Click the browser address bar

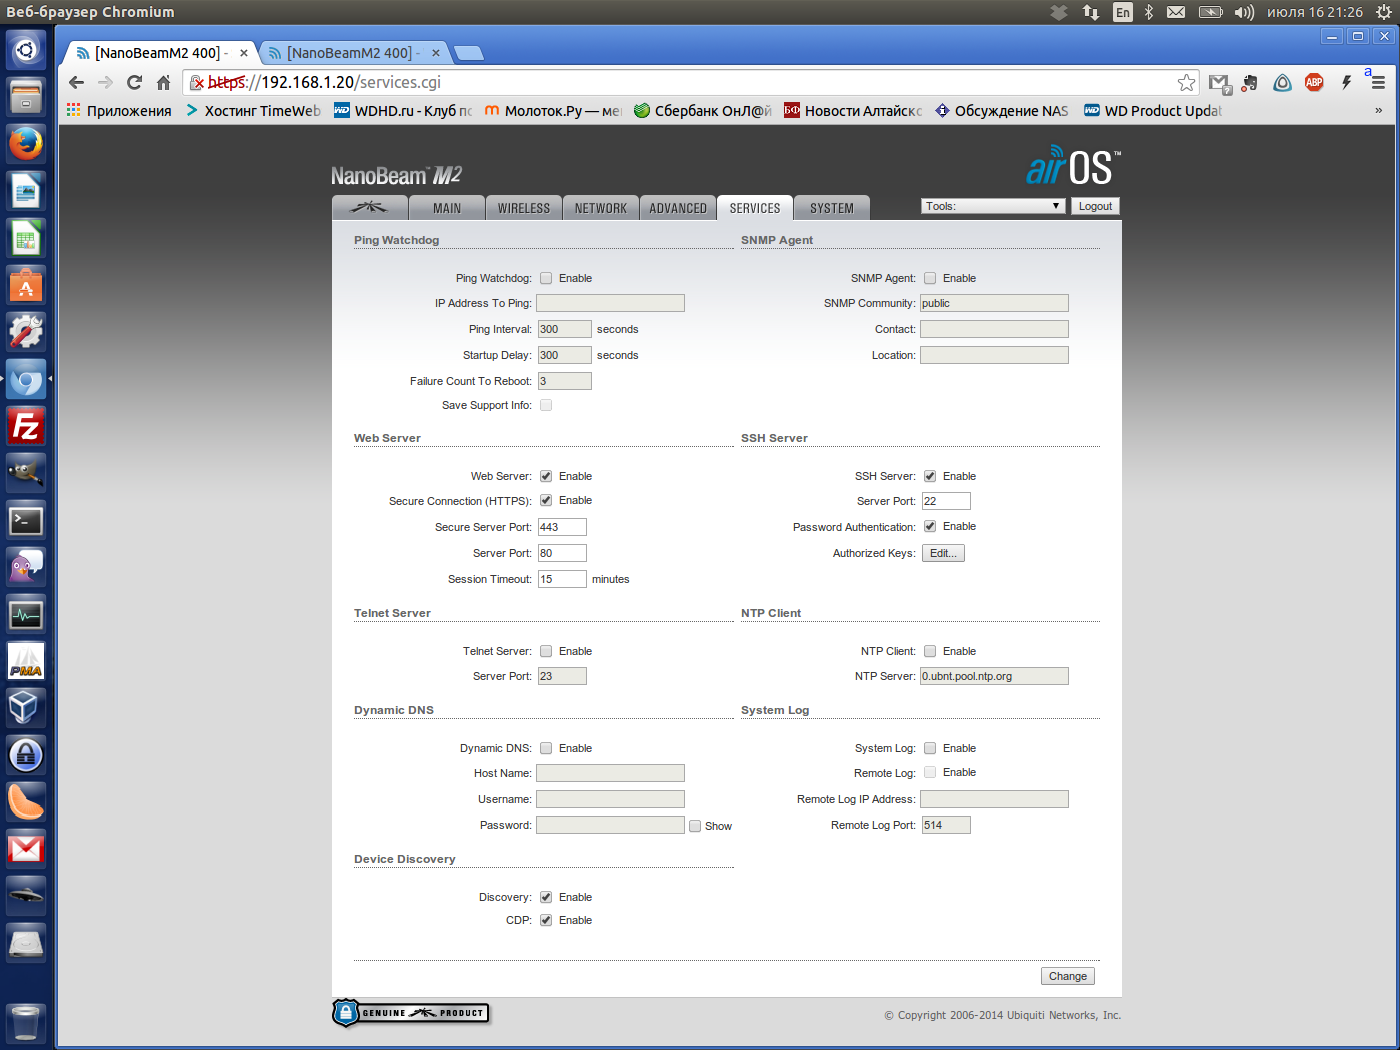(x=690, y=82)
